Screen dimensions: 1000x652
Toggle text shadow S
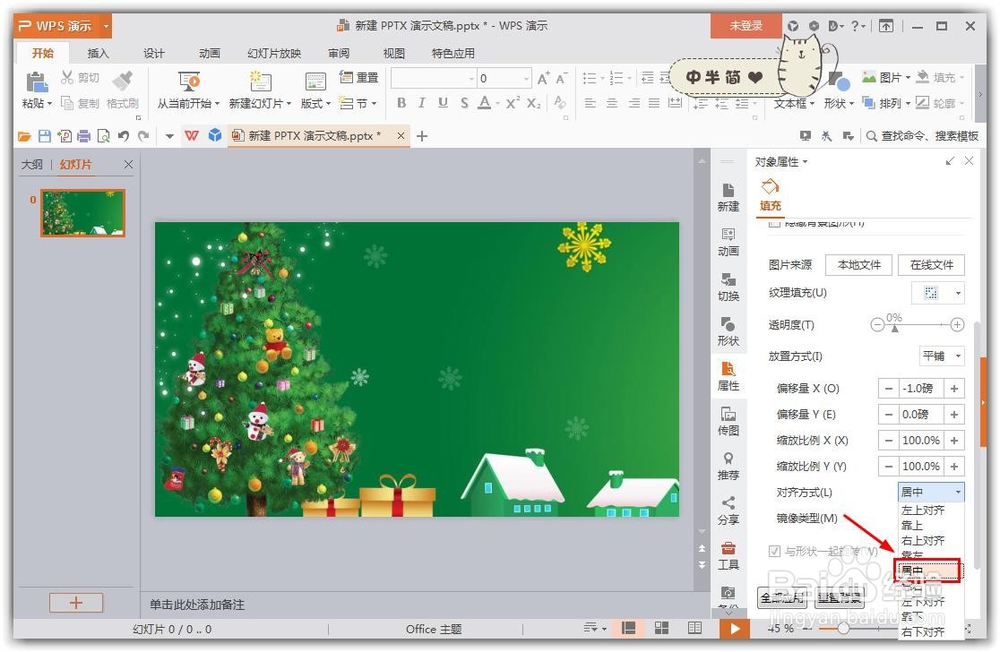pyautogui.click(x=464, y=103)
